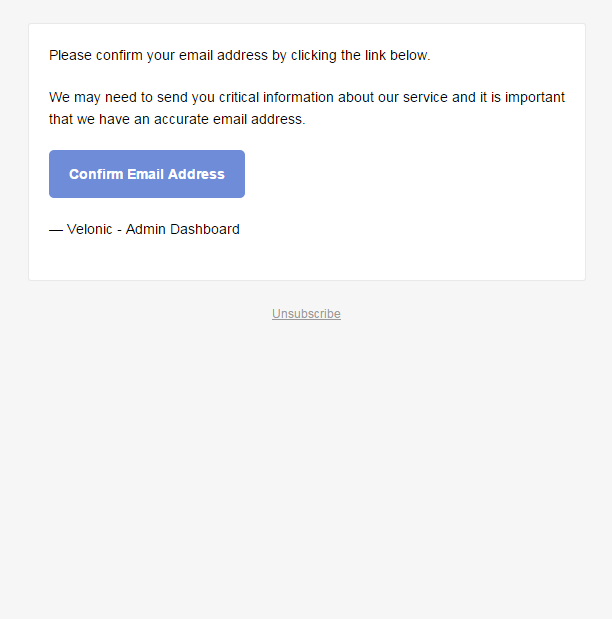
Task: Click the em dash before Velonic
Action: click(56, 229)
